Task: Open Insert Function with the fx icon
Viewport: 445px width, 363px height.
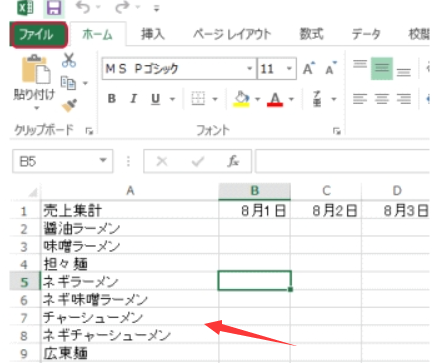Action: click(x=233, y=161)
